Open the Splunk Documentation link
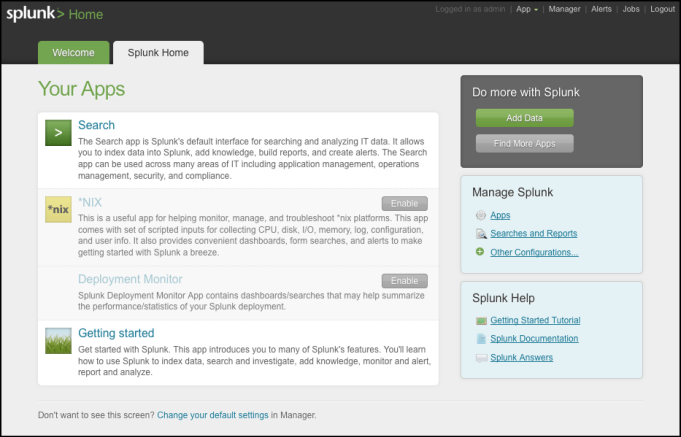This screenshot has width=681, height=437. (534, 338)
